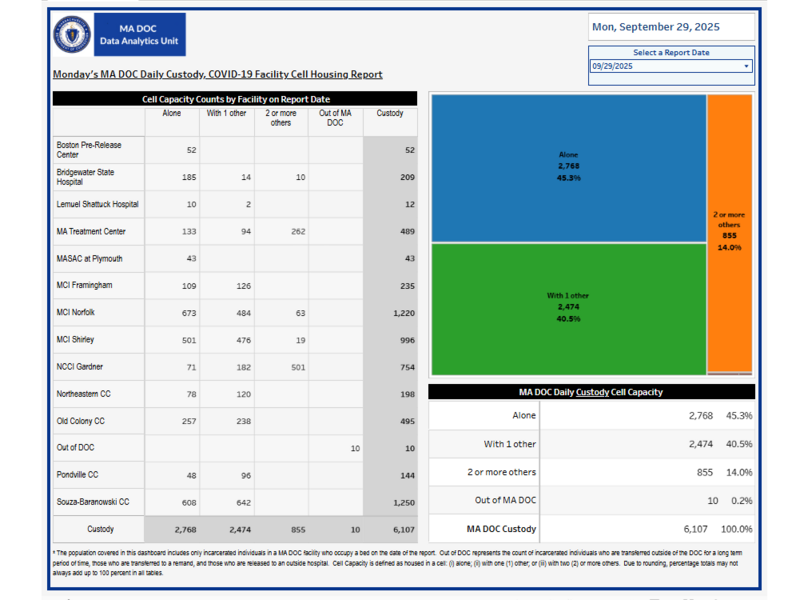Click the Custody column header in table

(390, 114)
